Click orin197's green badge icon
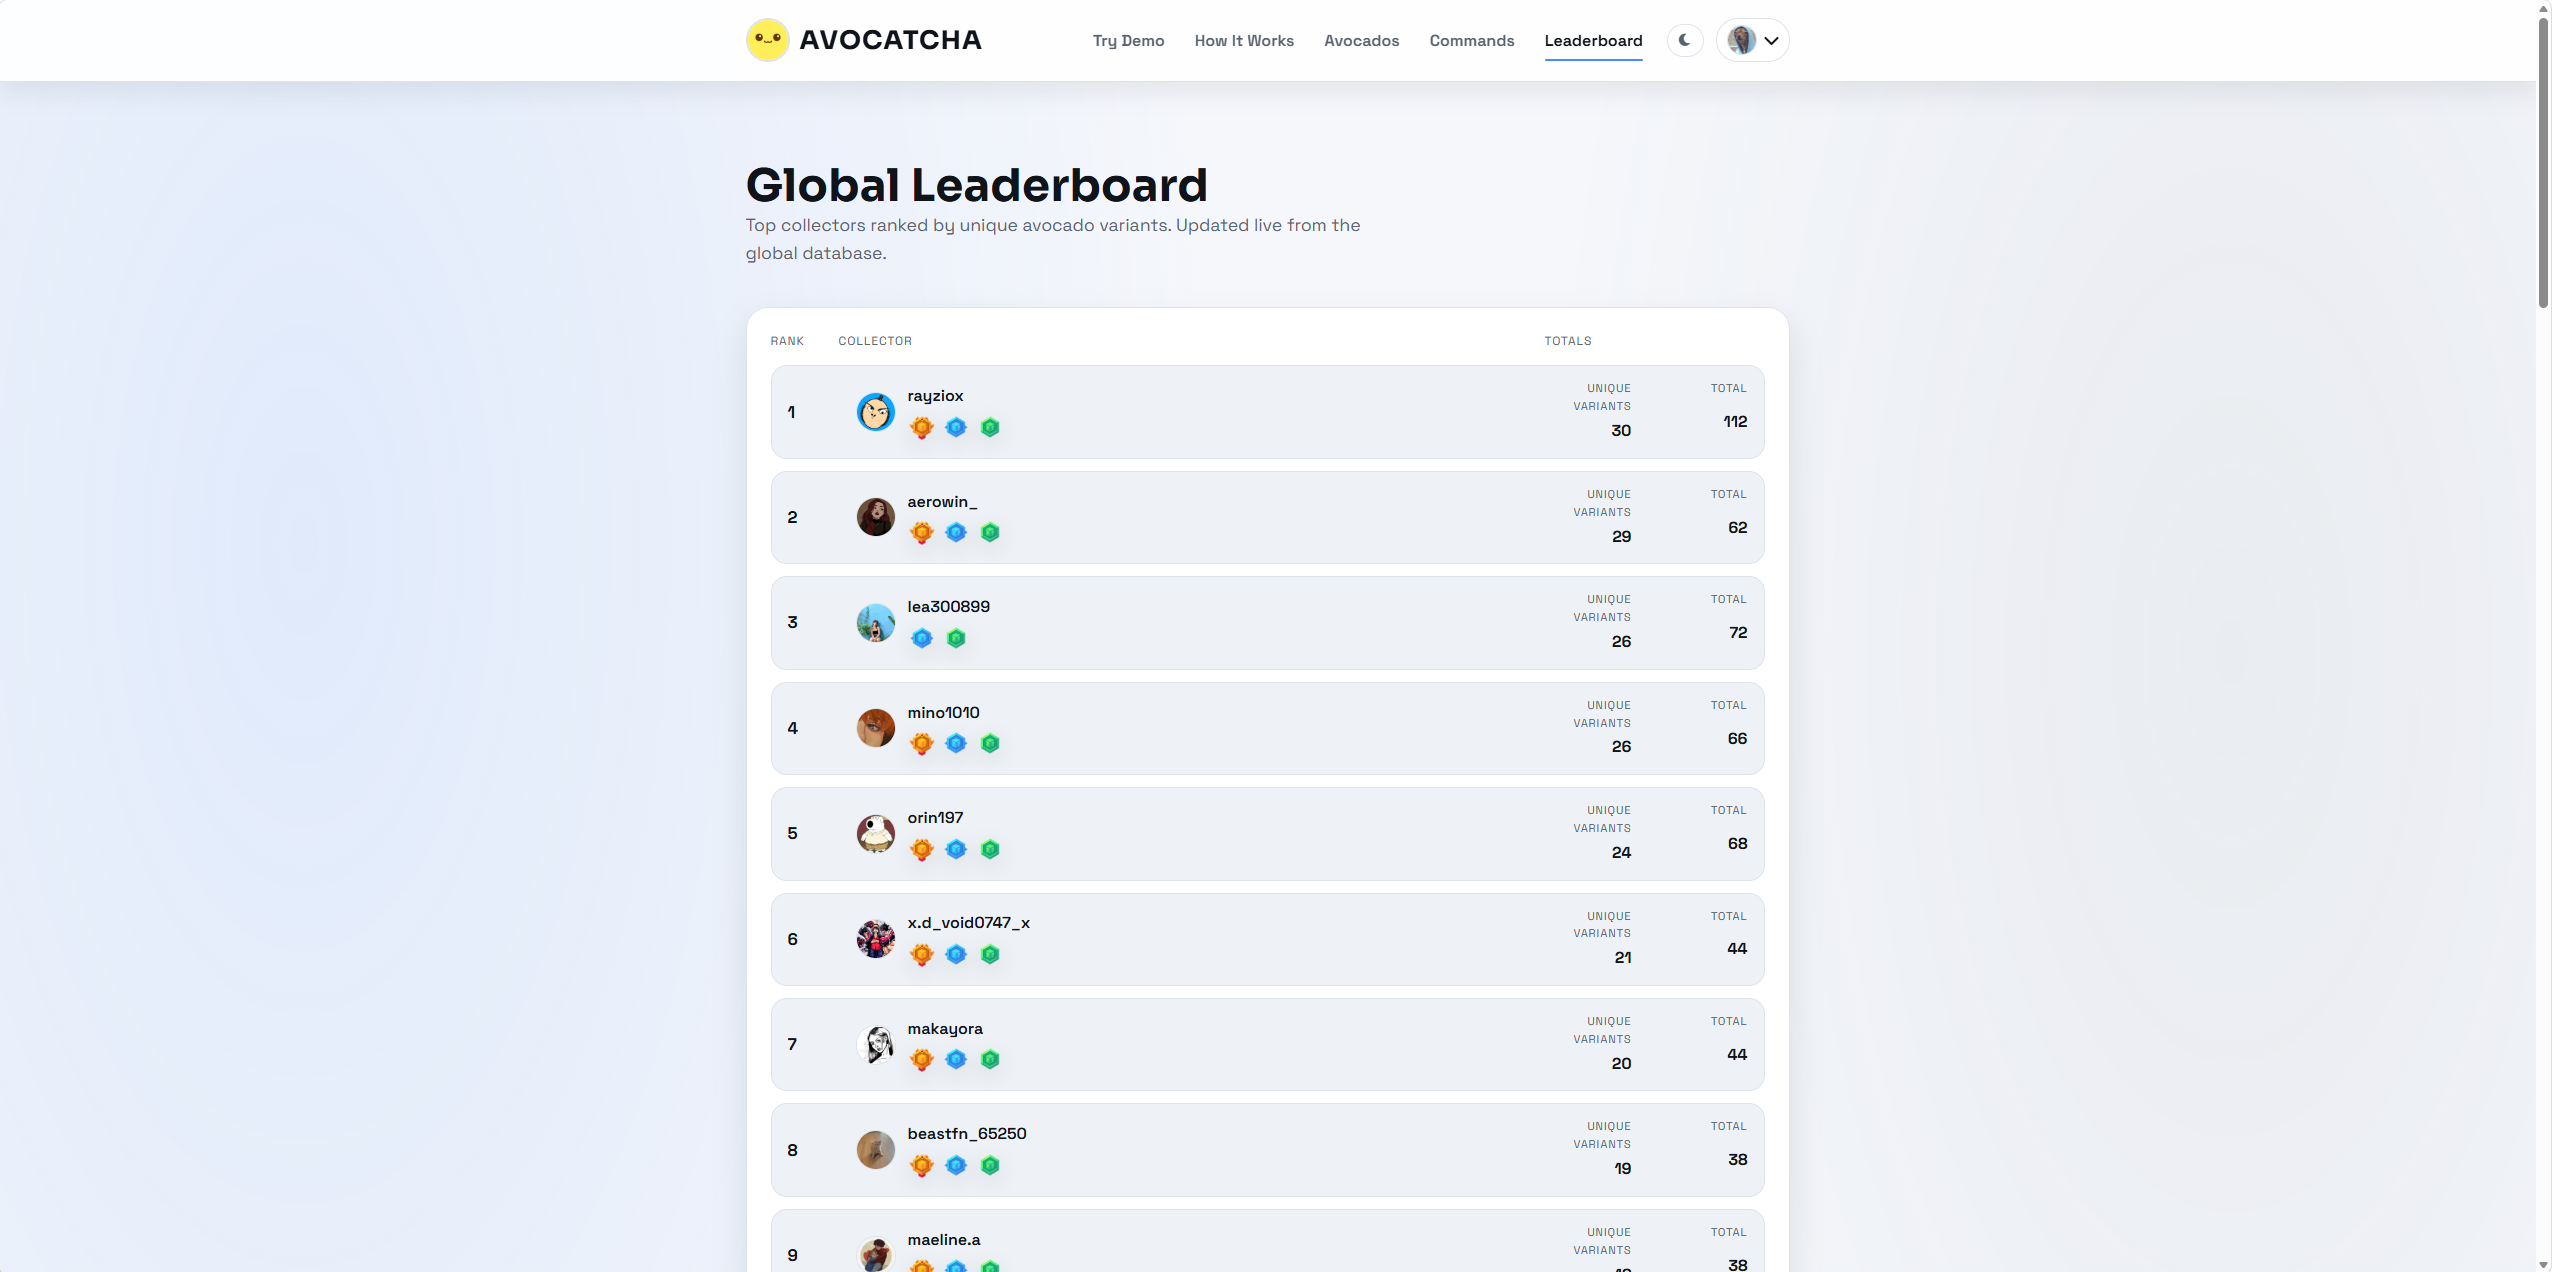The width and height of the screenshot is (2554, 1272). coord(990,849)
